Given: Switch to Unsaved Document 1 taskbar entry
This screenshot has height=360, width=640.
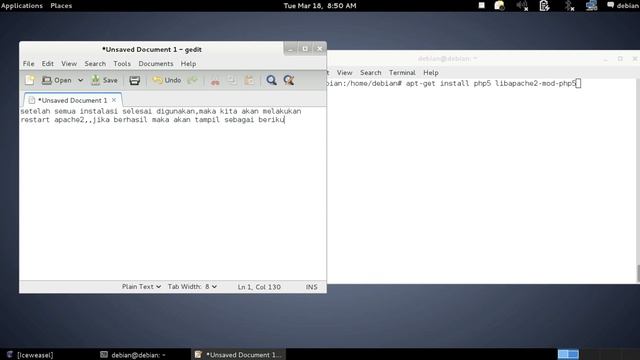Looking at the screenshot, I should [x=238, y=355].
